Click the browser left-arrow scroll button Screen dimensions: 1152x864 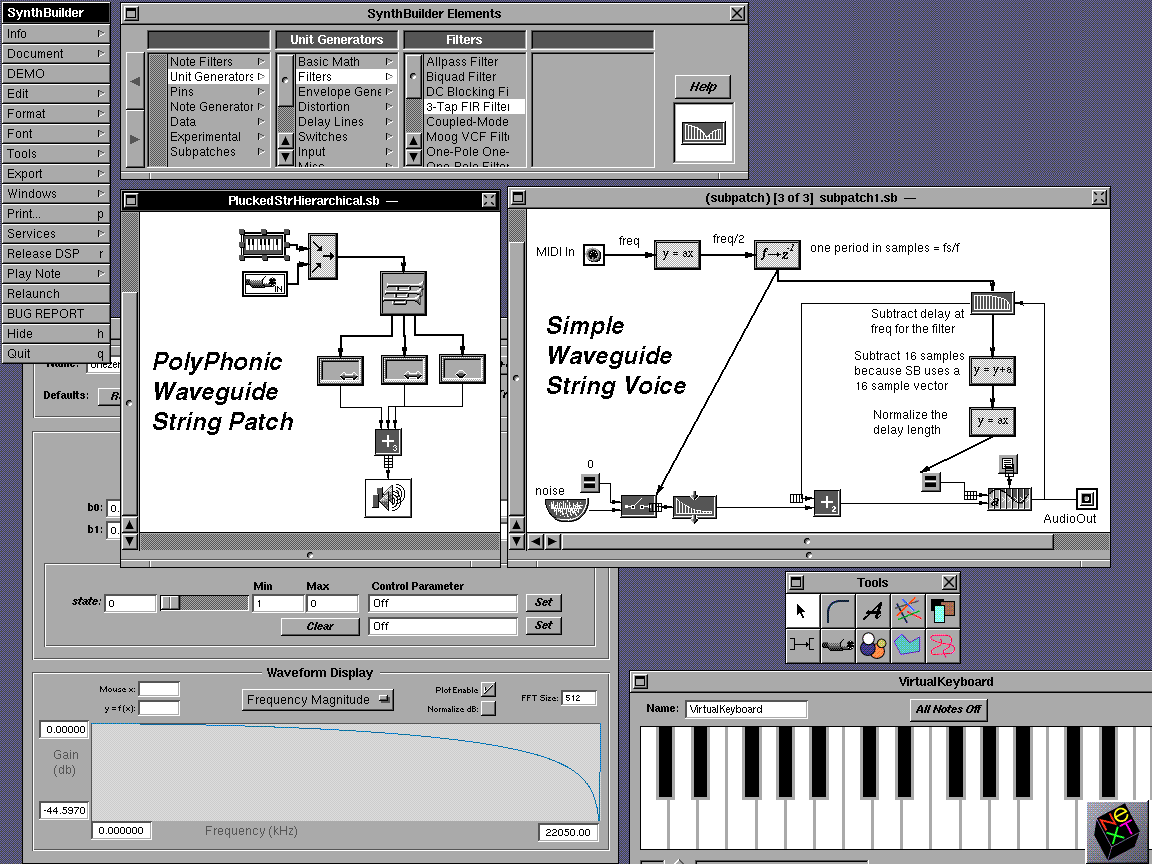134,82
